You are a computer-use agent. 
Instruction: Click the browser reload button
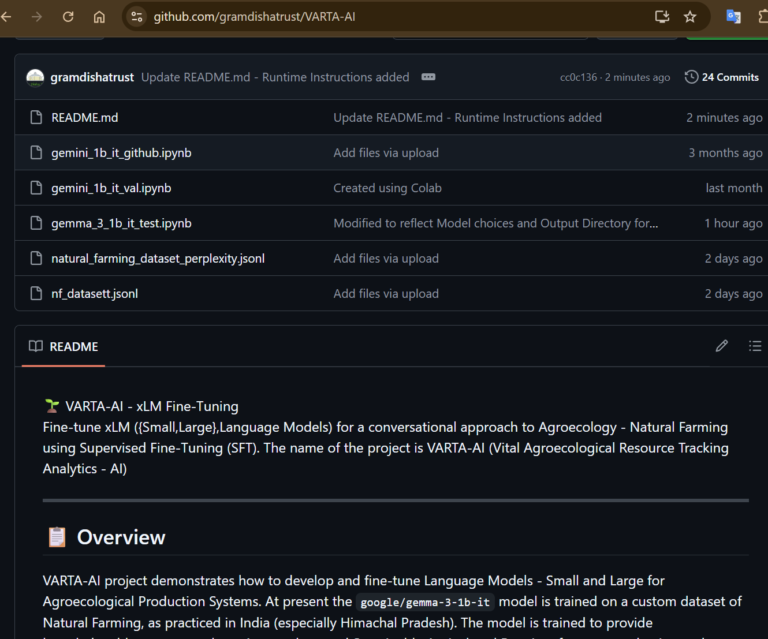[68, 17]
